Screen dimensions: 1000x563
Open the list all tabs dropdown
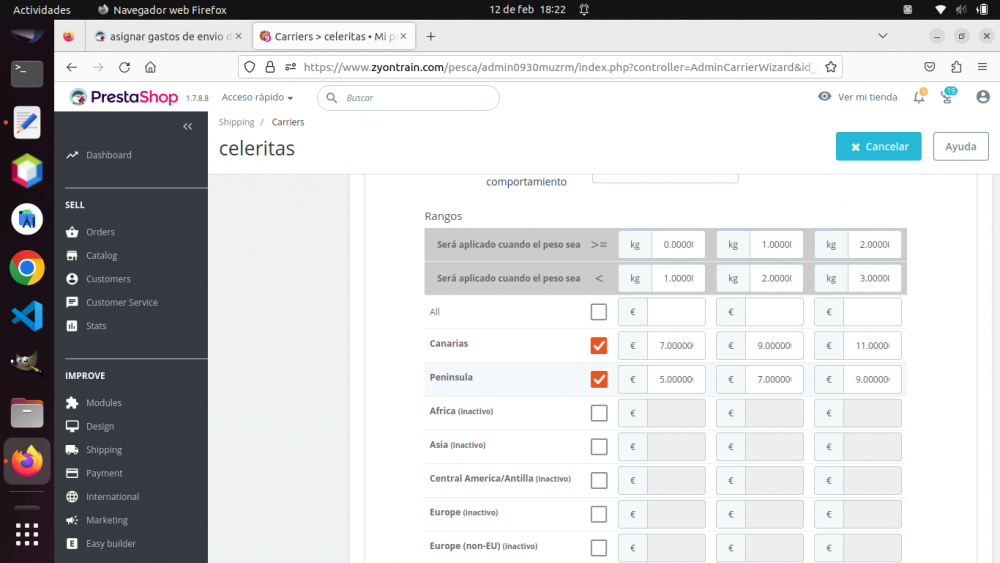[883, 36]
